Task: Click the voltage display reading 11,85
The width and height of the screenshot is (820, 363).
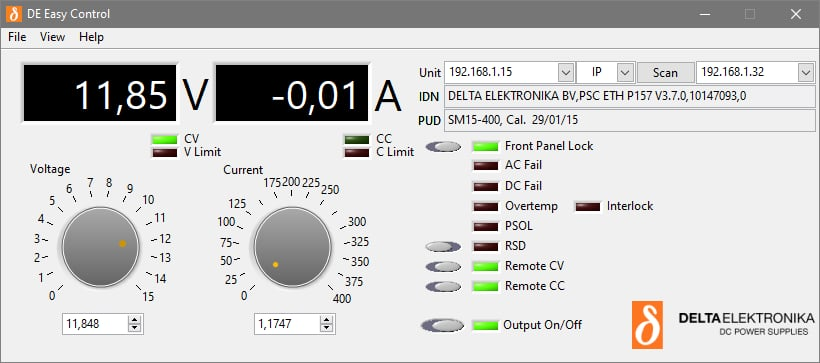Action: (x=99, y=93)
